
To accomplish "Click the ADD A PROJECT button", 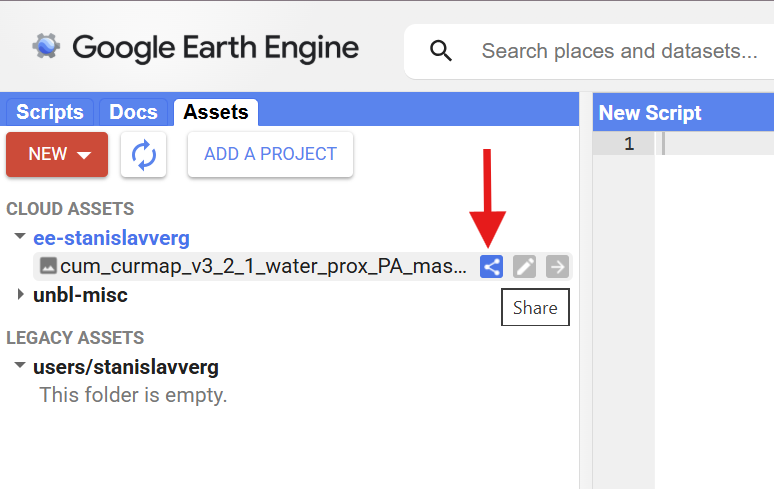I will [x=270, y=155].
